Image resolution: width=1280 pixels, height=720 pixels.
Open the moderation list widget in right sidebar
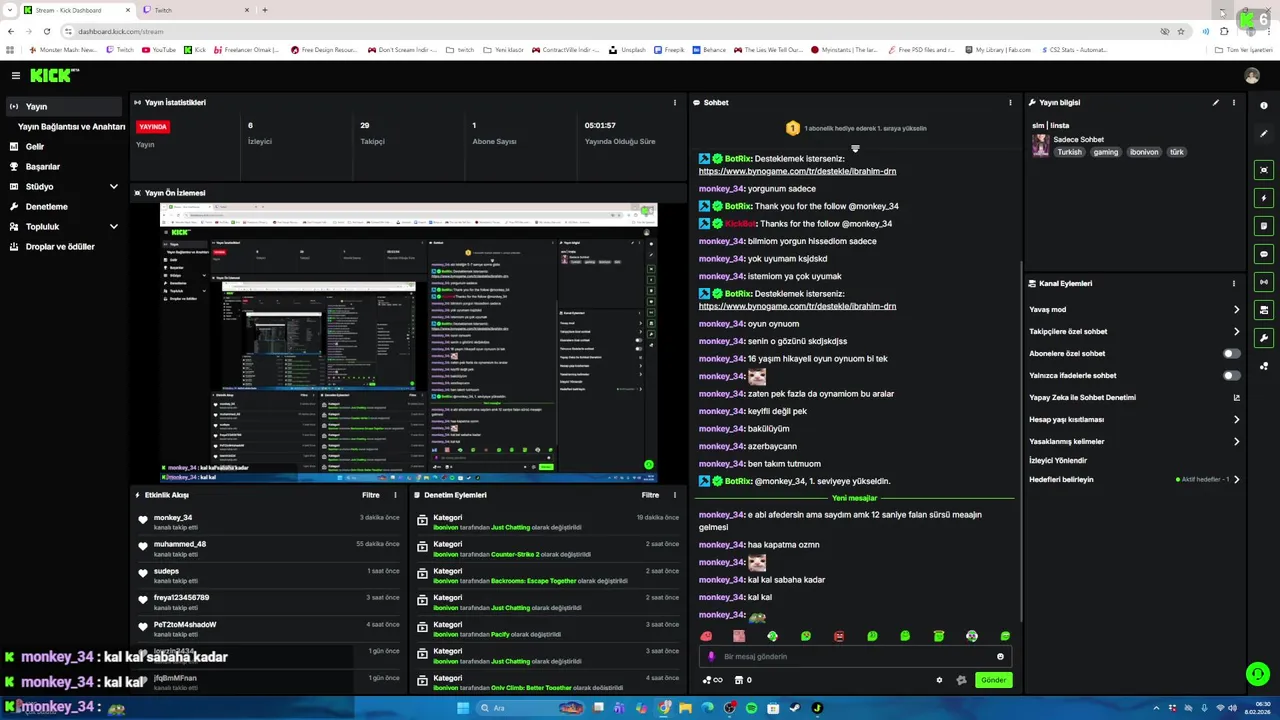tap(1264, 310)
